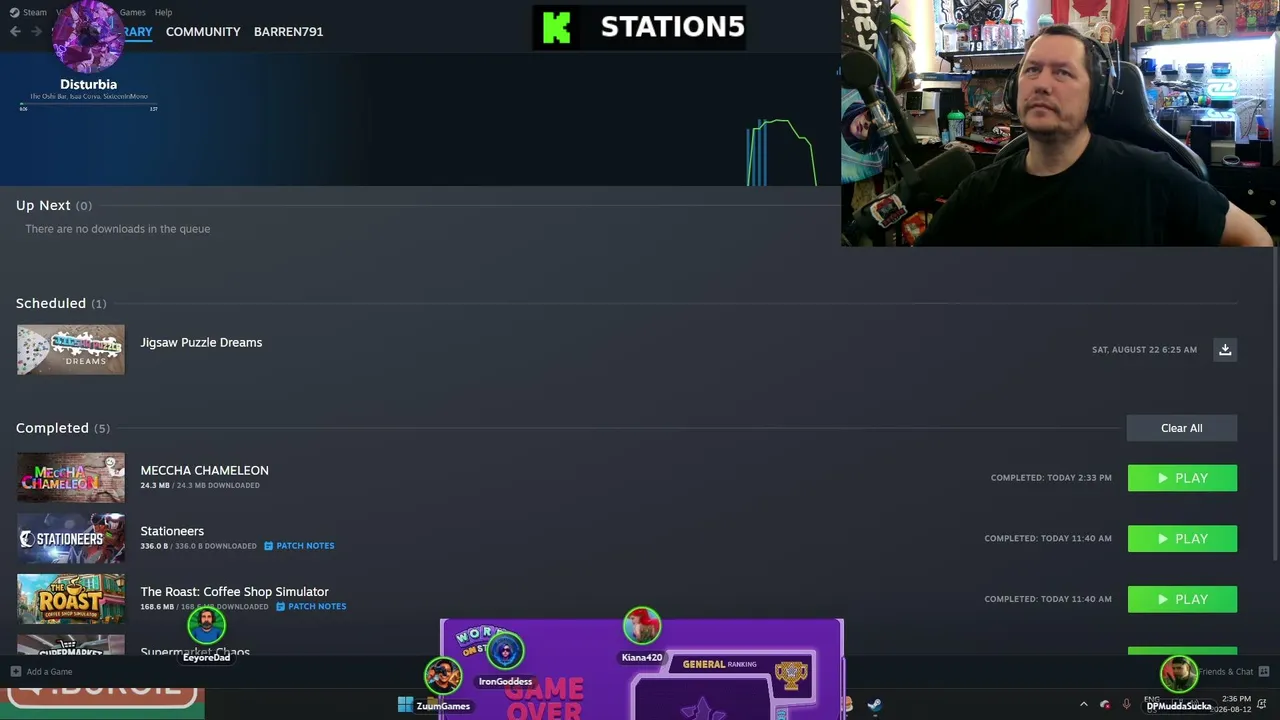This screenshot has width=1280, height=720.
Task: Play The Roast: Coffee Shop Simulator
Action: (x=1182, y=599)
